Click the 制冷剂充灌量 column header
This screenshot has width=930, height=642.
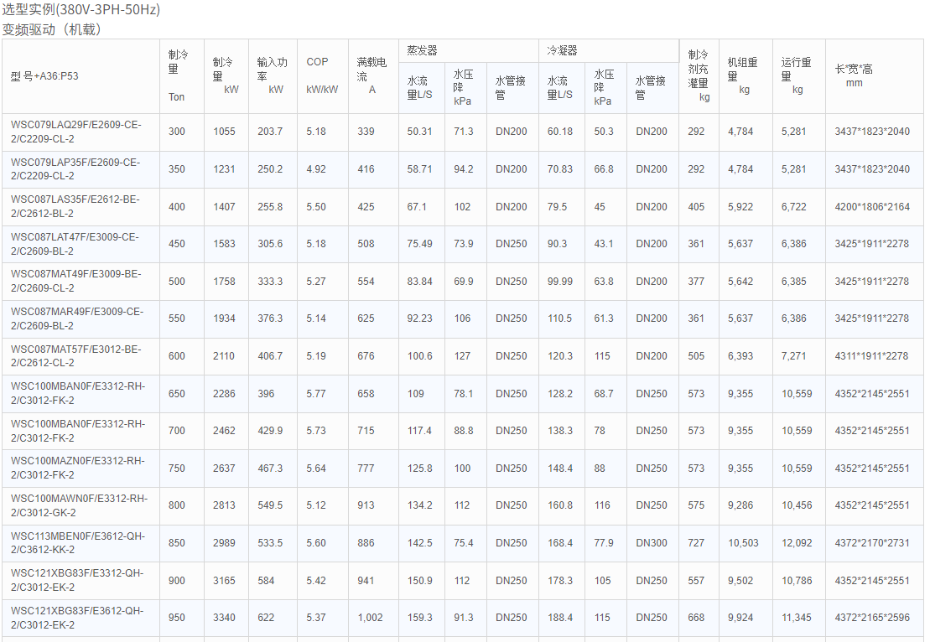(x=698, y=75)
